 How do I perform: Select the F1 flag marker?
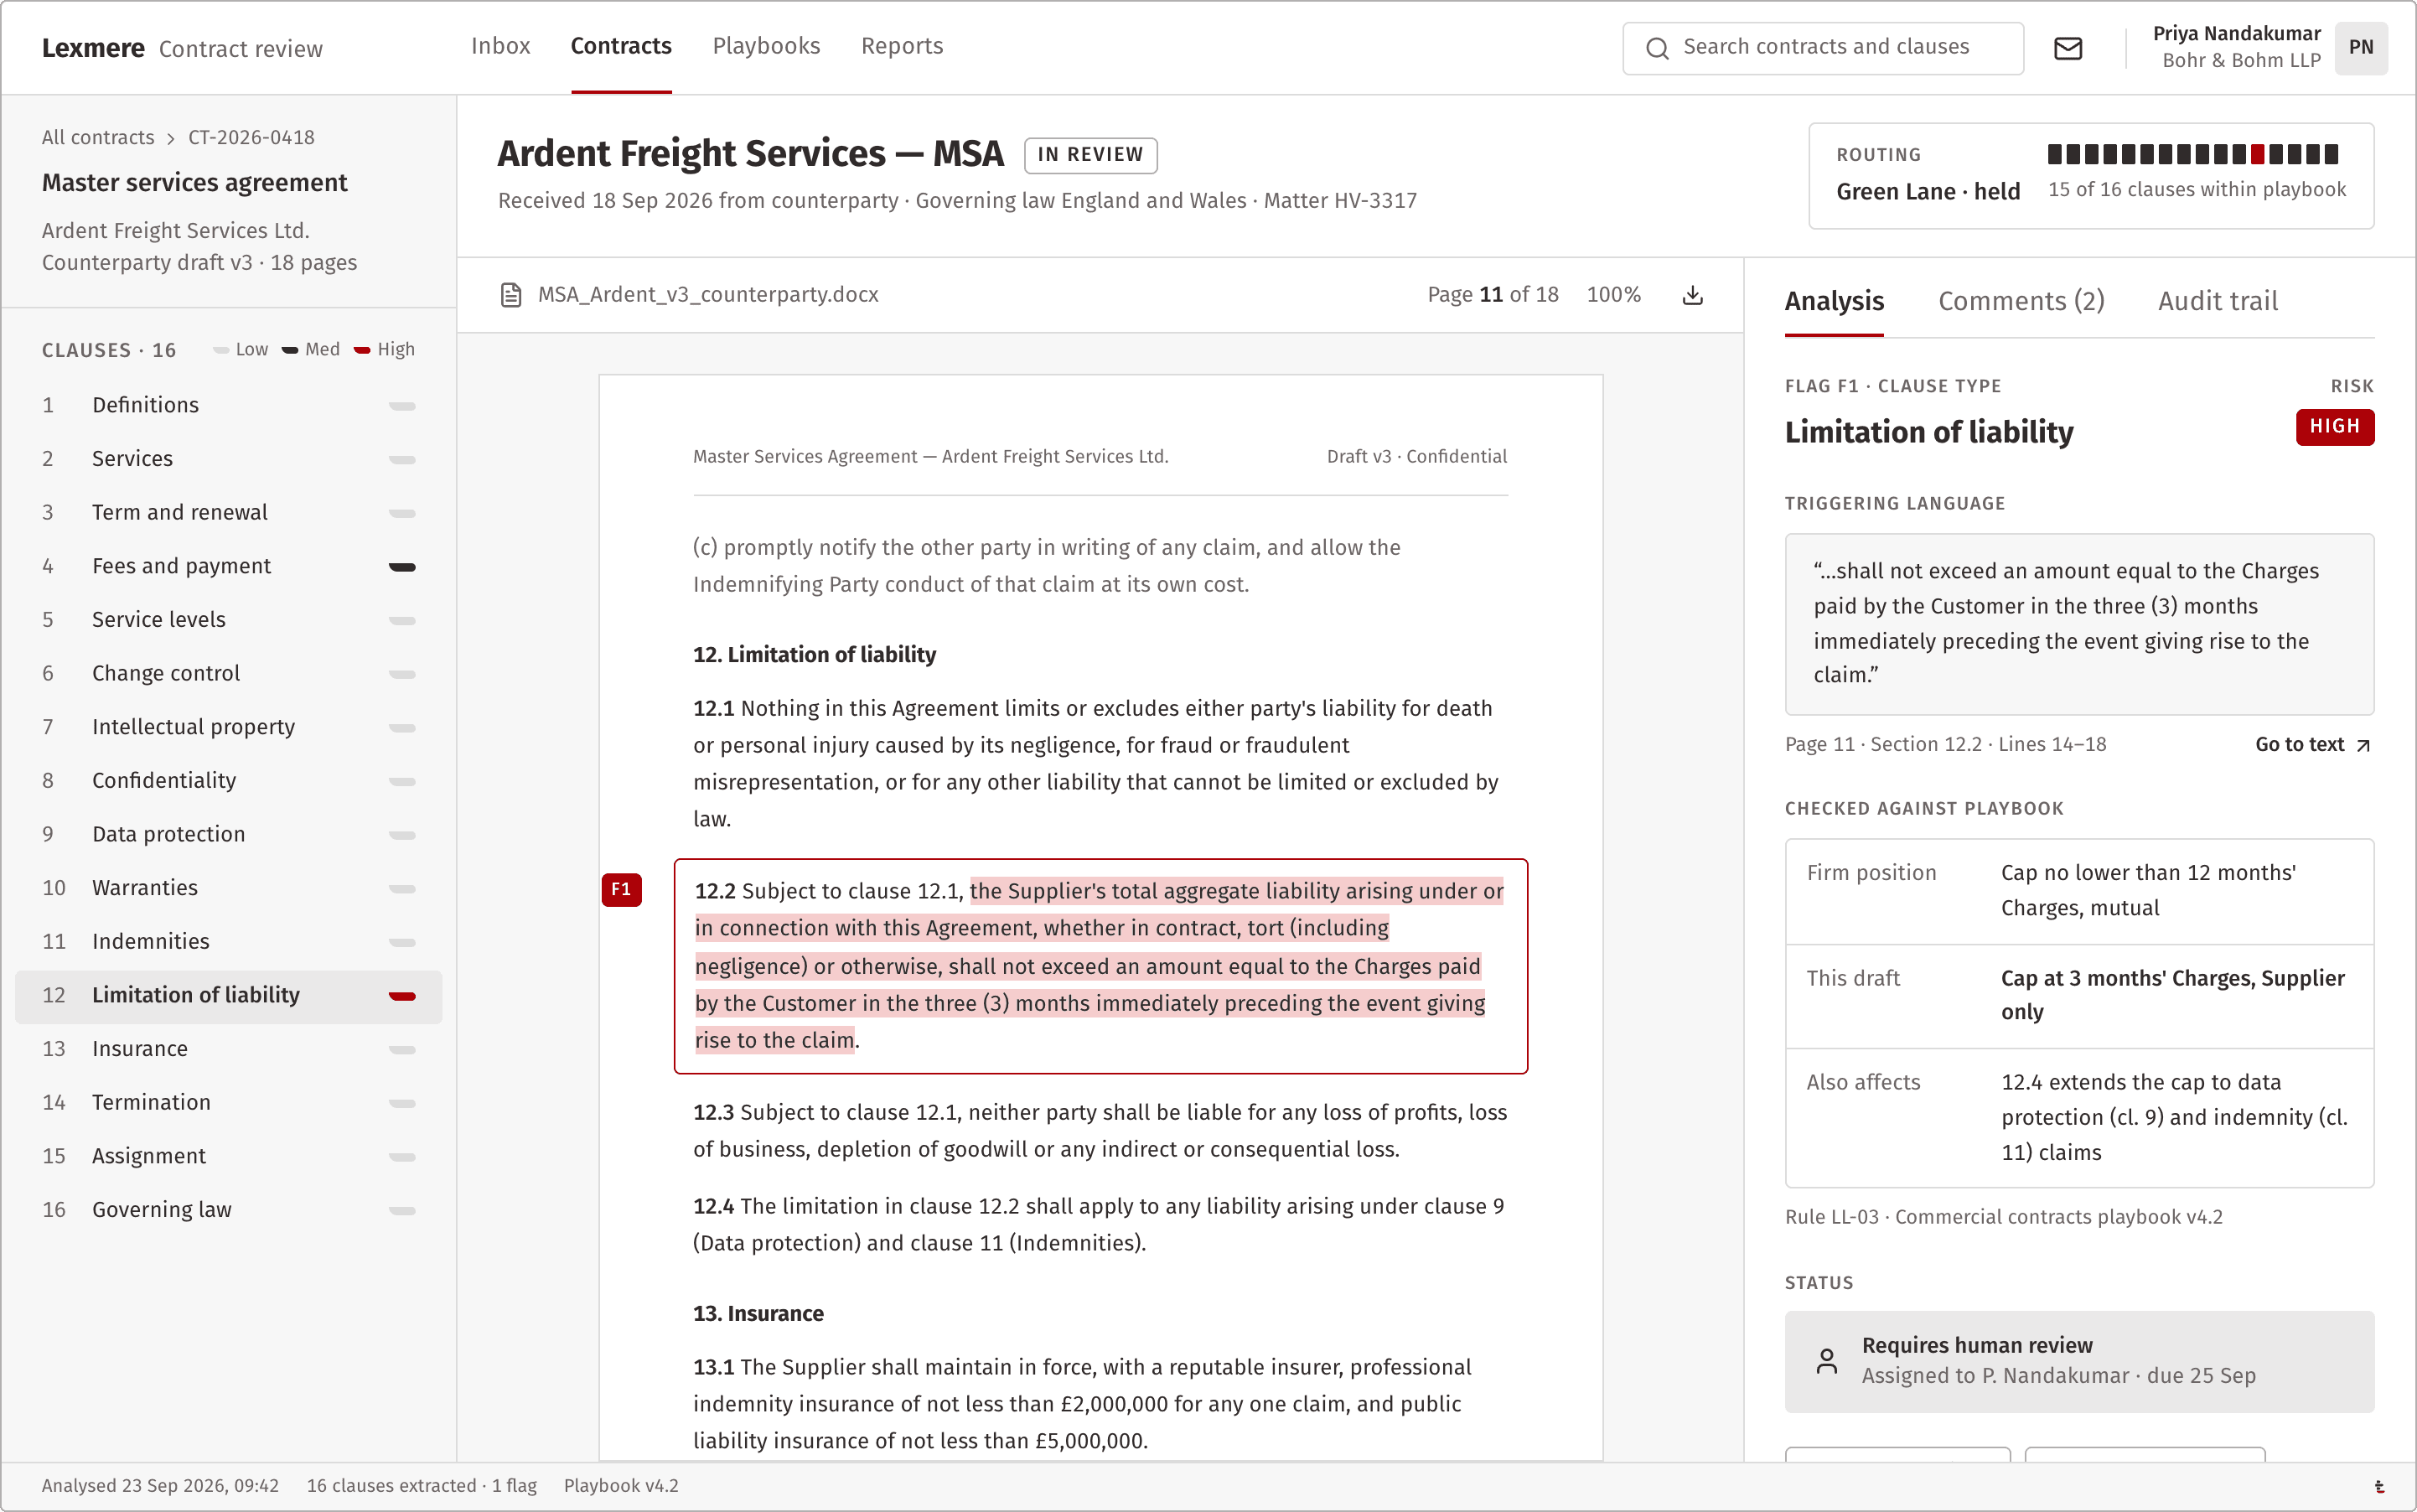point(621,889)
